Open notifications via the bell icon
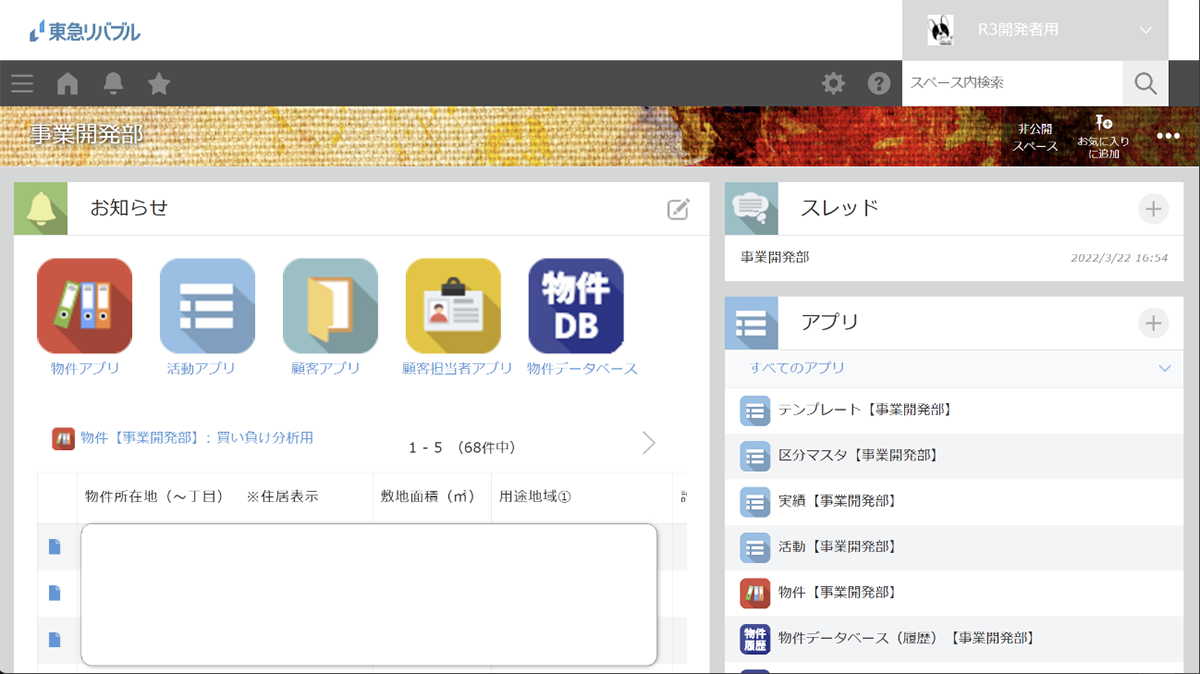1200x674 pixels. pos(113,84)
